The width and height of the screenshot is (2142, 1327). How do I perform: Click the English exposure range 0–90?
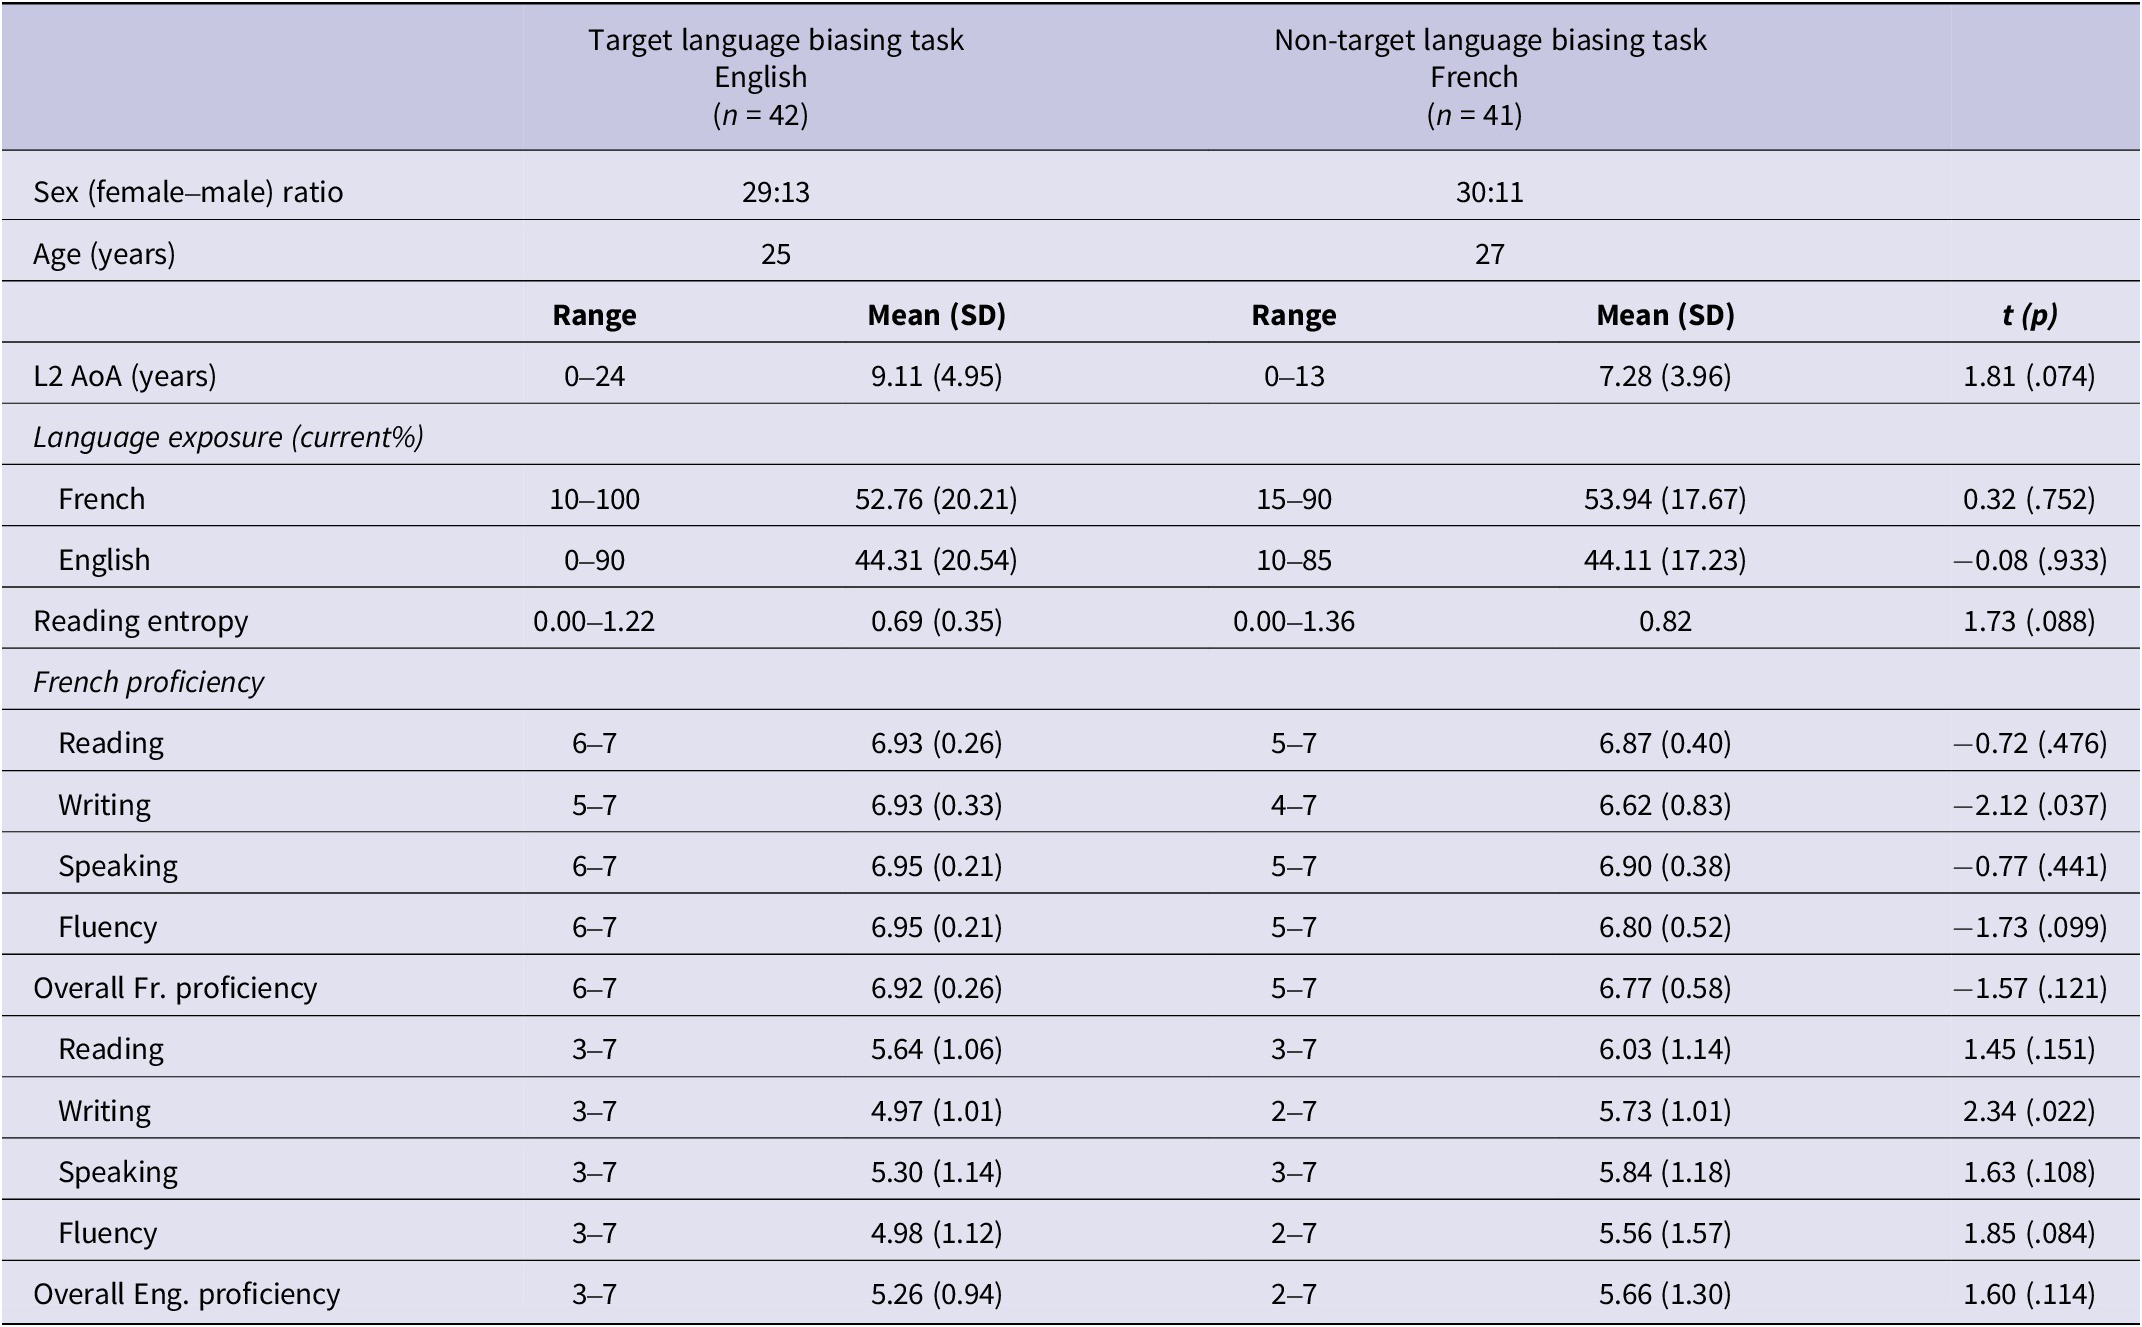[x=594, y=560]
